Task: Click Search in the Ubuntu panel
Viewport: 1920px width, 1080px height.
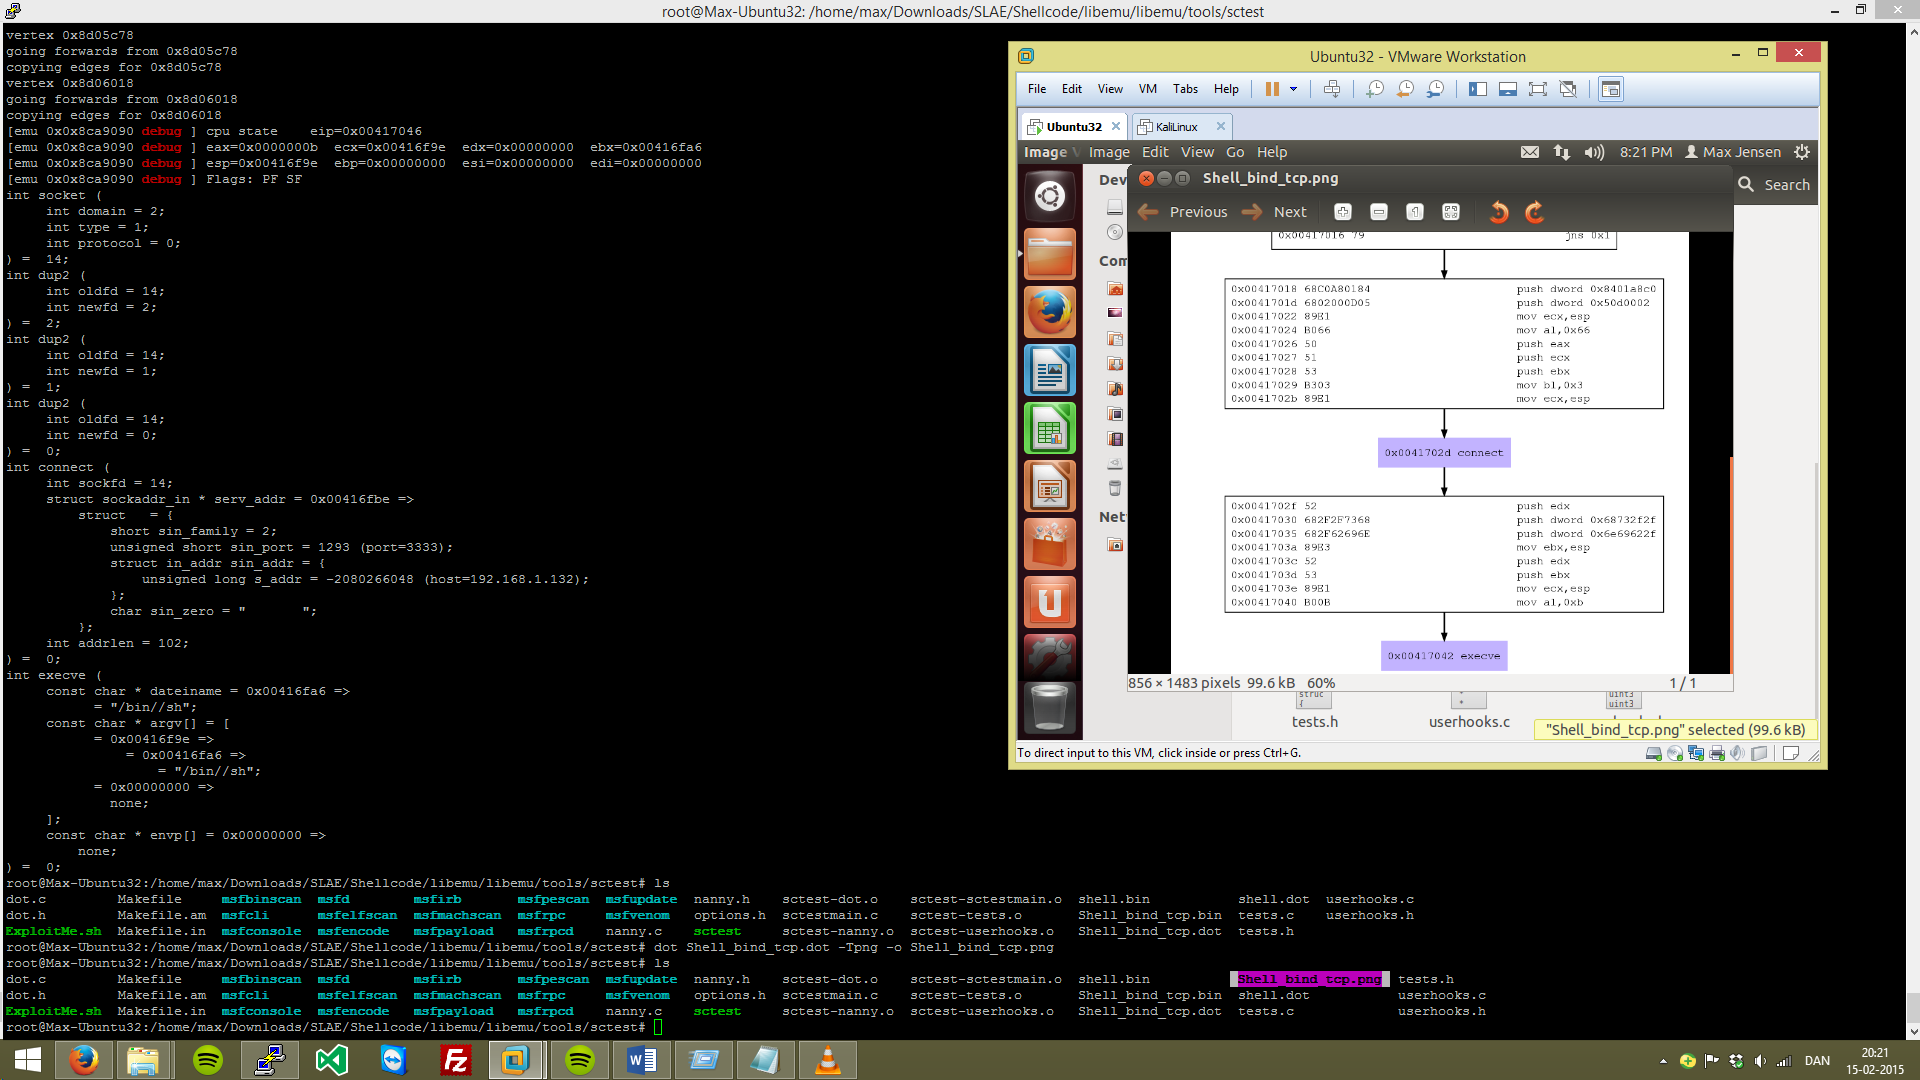Action: [x=1774, y=184]
